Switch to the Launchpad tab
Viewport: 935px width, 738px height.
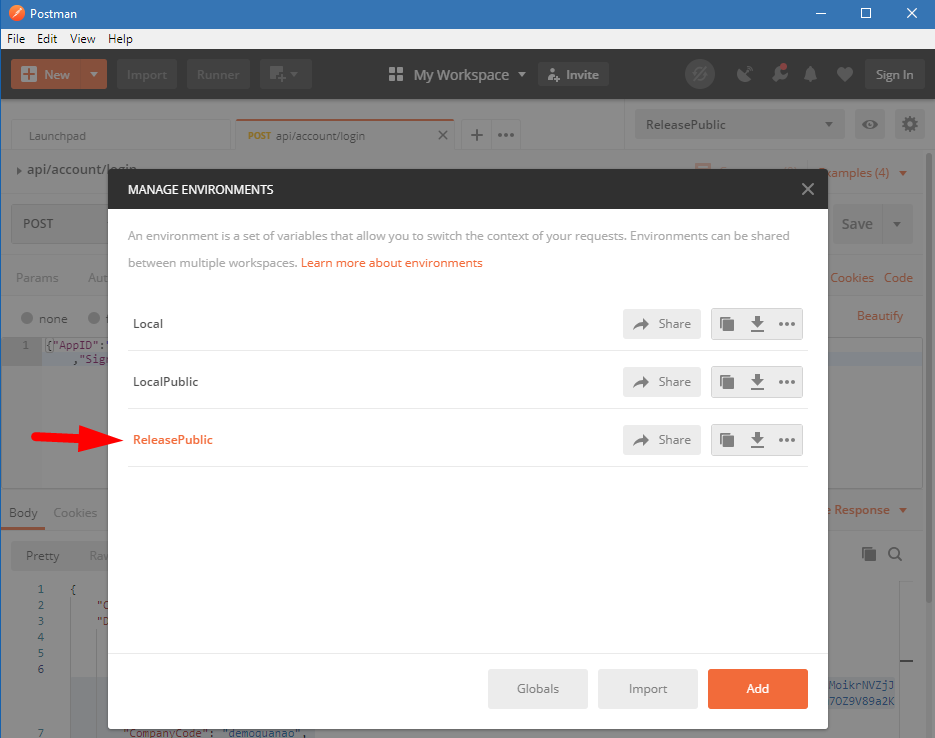(x=121, y=135)
